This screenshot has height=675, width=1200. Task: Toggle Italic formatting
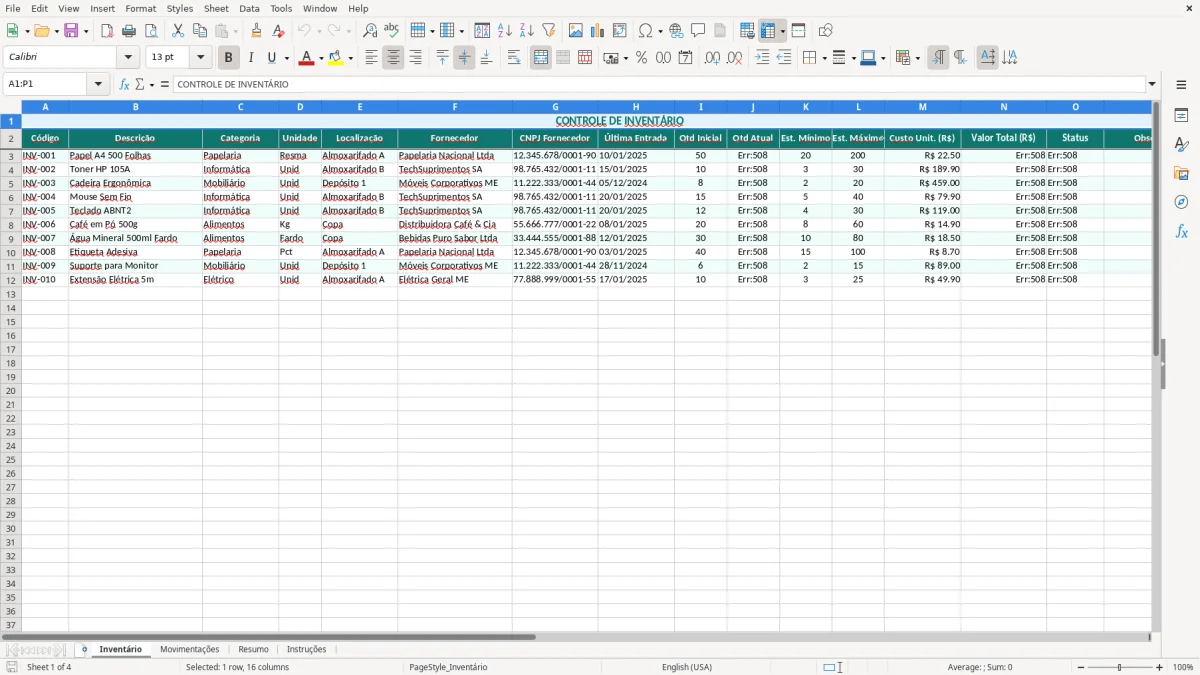(251, 58)
